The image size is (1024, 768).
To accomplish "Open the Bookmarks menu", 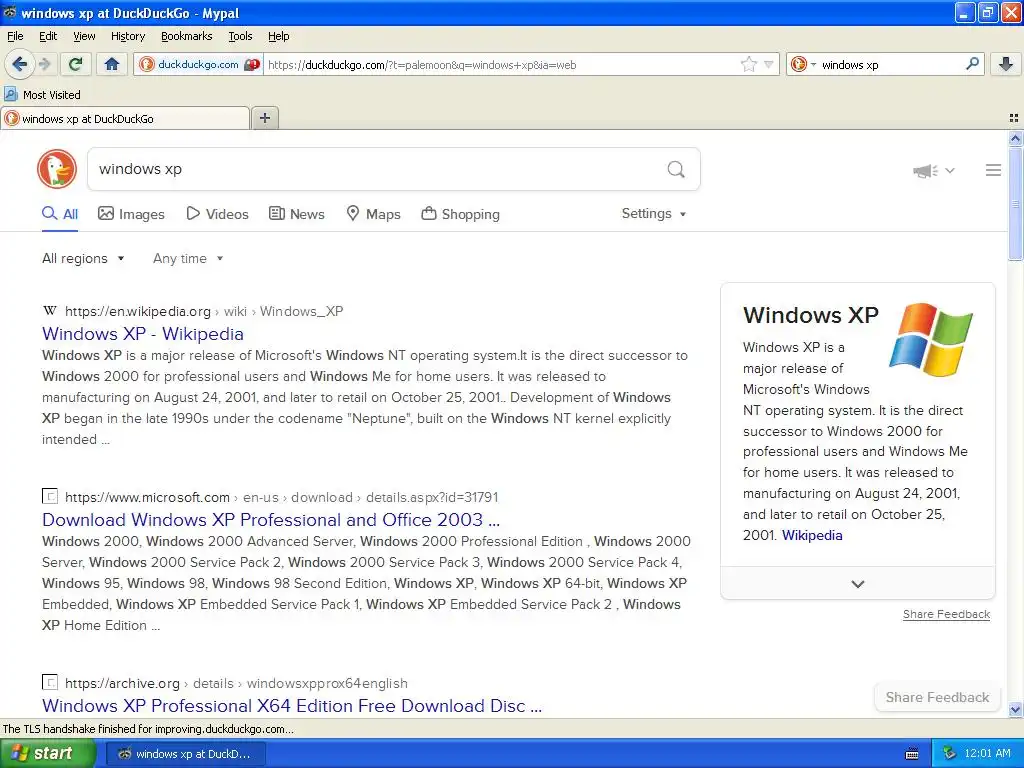I will [187, 37].
